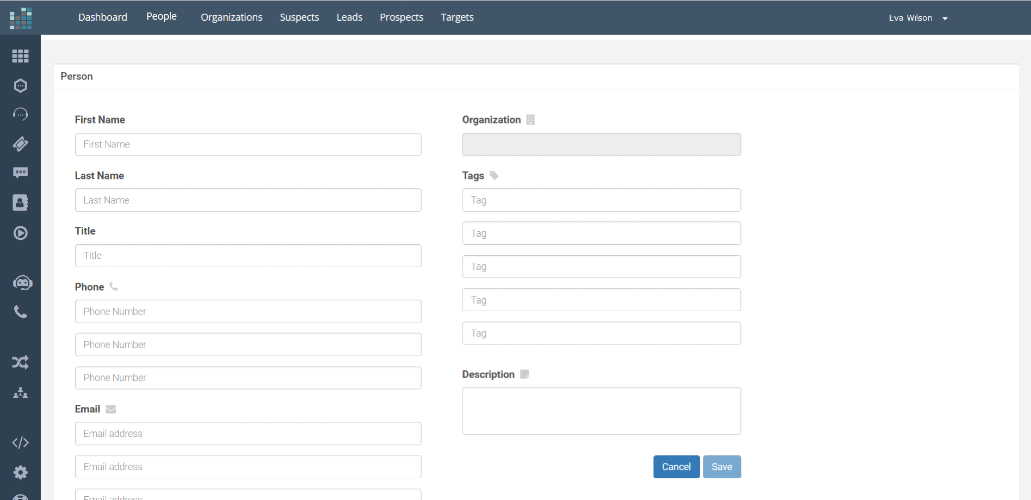
Task: Click the phone handset icon in sidebar
Action: 20,312
